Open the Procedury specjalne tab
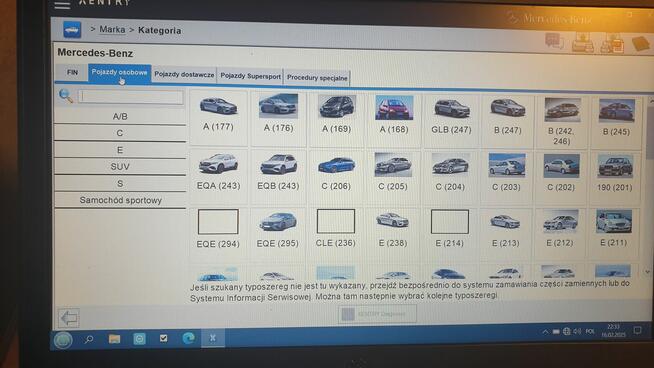 (317, 78)
